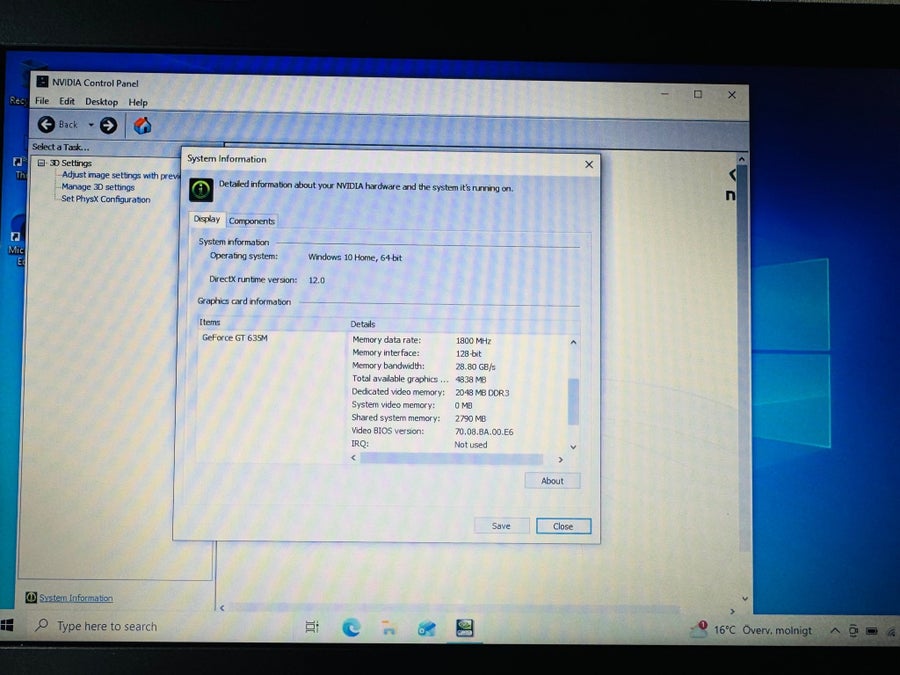Screen dimensions: 900x675
Task: Click the System Information link
Action: pos(76,598)
